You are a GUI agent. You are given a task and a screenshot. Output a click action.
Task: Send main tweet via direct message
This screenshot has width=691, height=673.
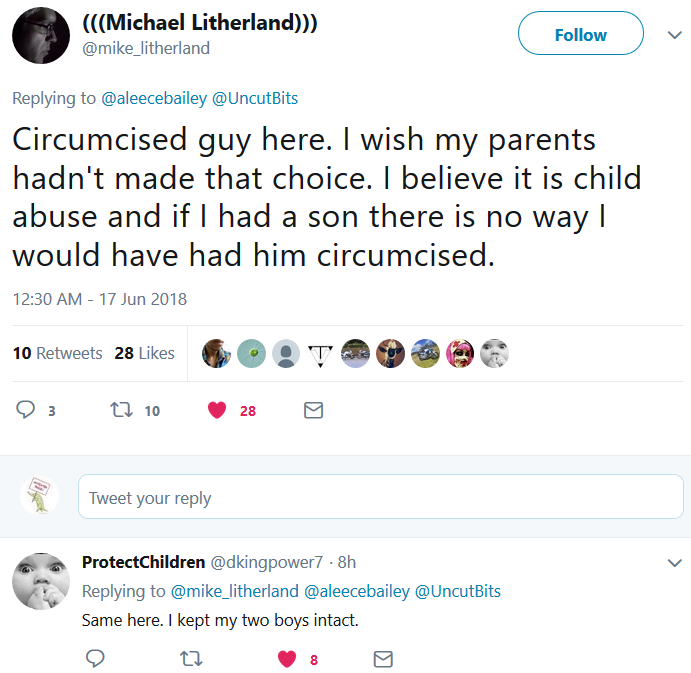point(313,410)
